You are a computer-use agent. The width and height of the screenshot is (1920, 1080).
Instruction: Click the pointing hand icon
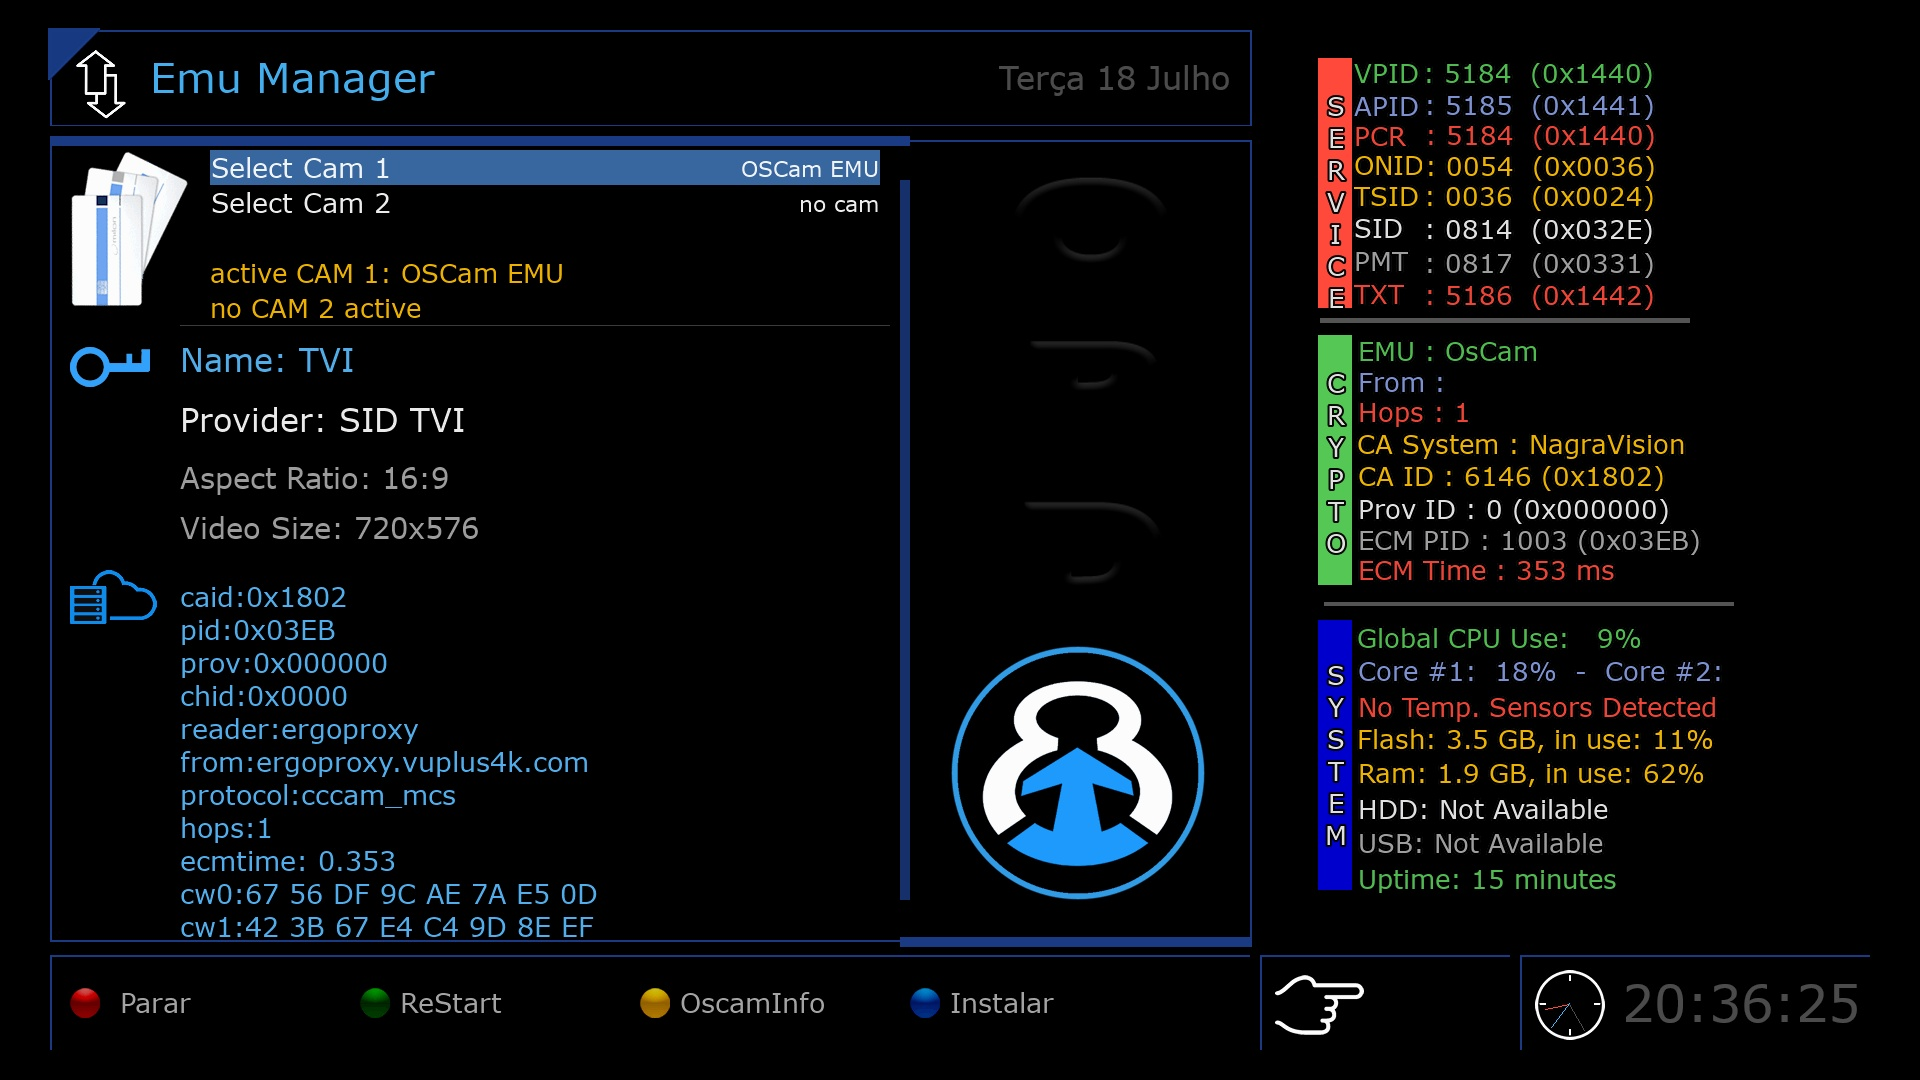[1319, 1003]
